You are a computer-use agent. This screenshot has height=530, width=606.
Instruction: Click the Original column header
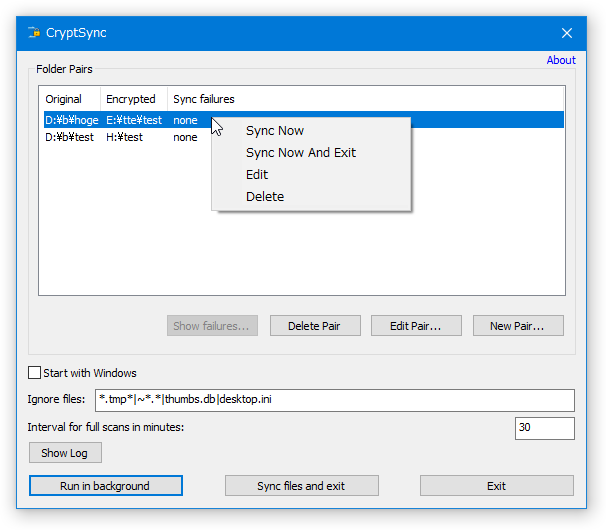tap(70, 99)
